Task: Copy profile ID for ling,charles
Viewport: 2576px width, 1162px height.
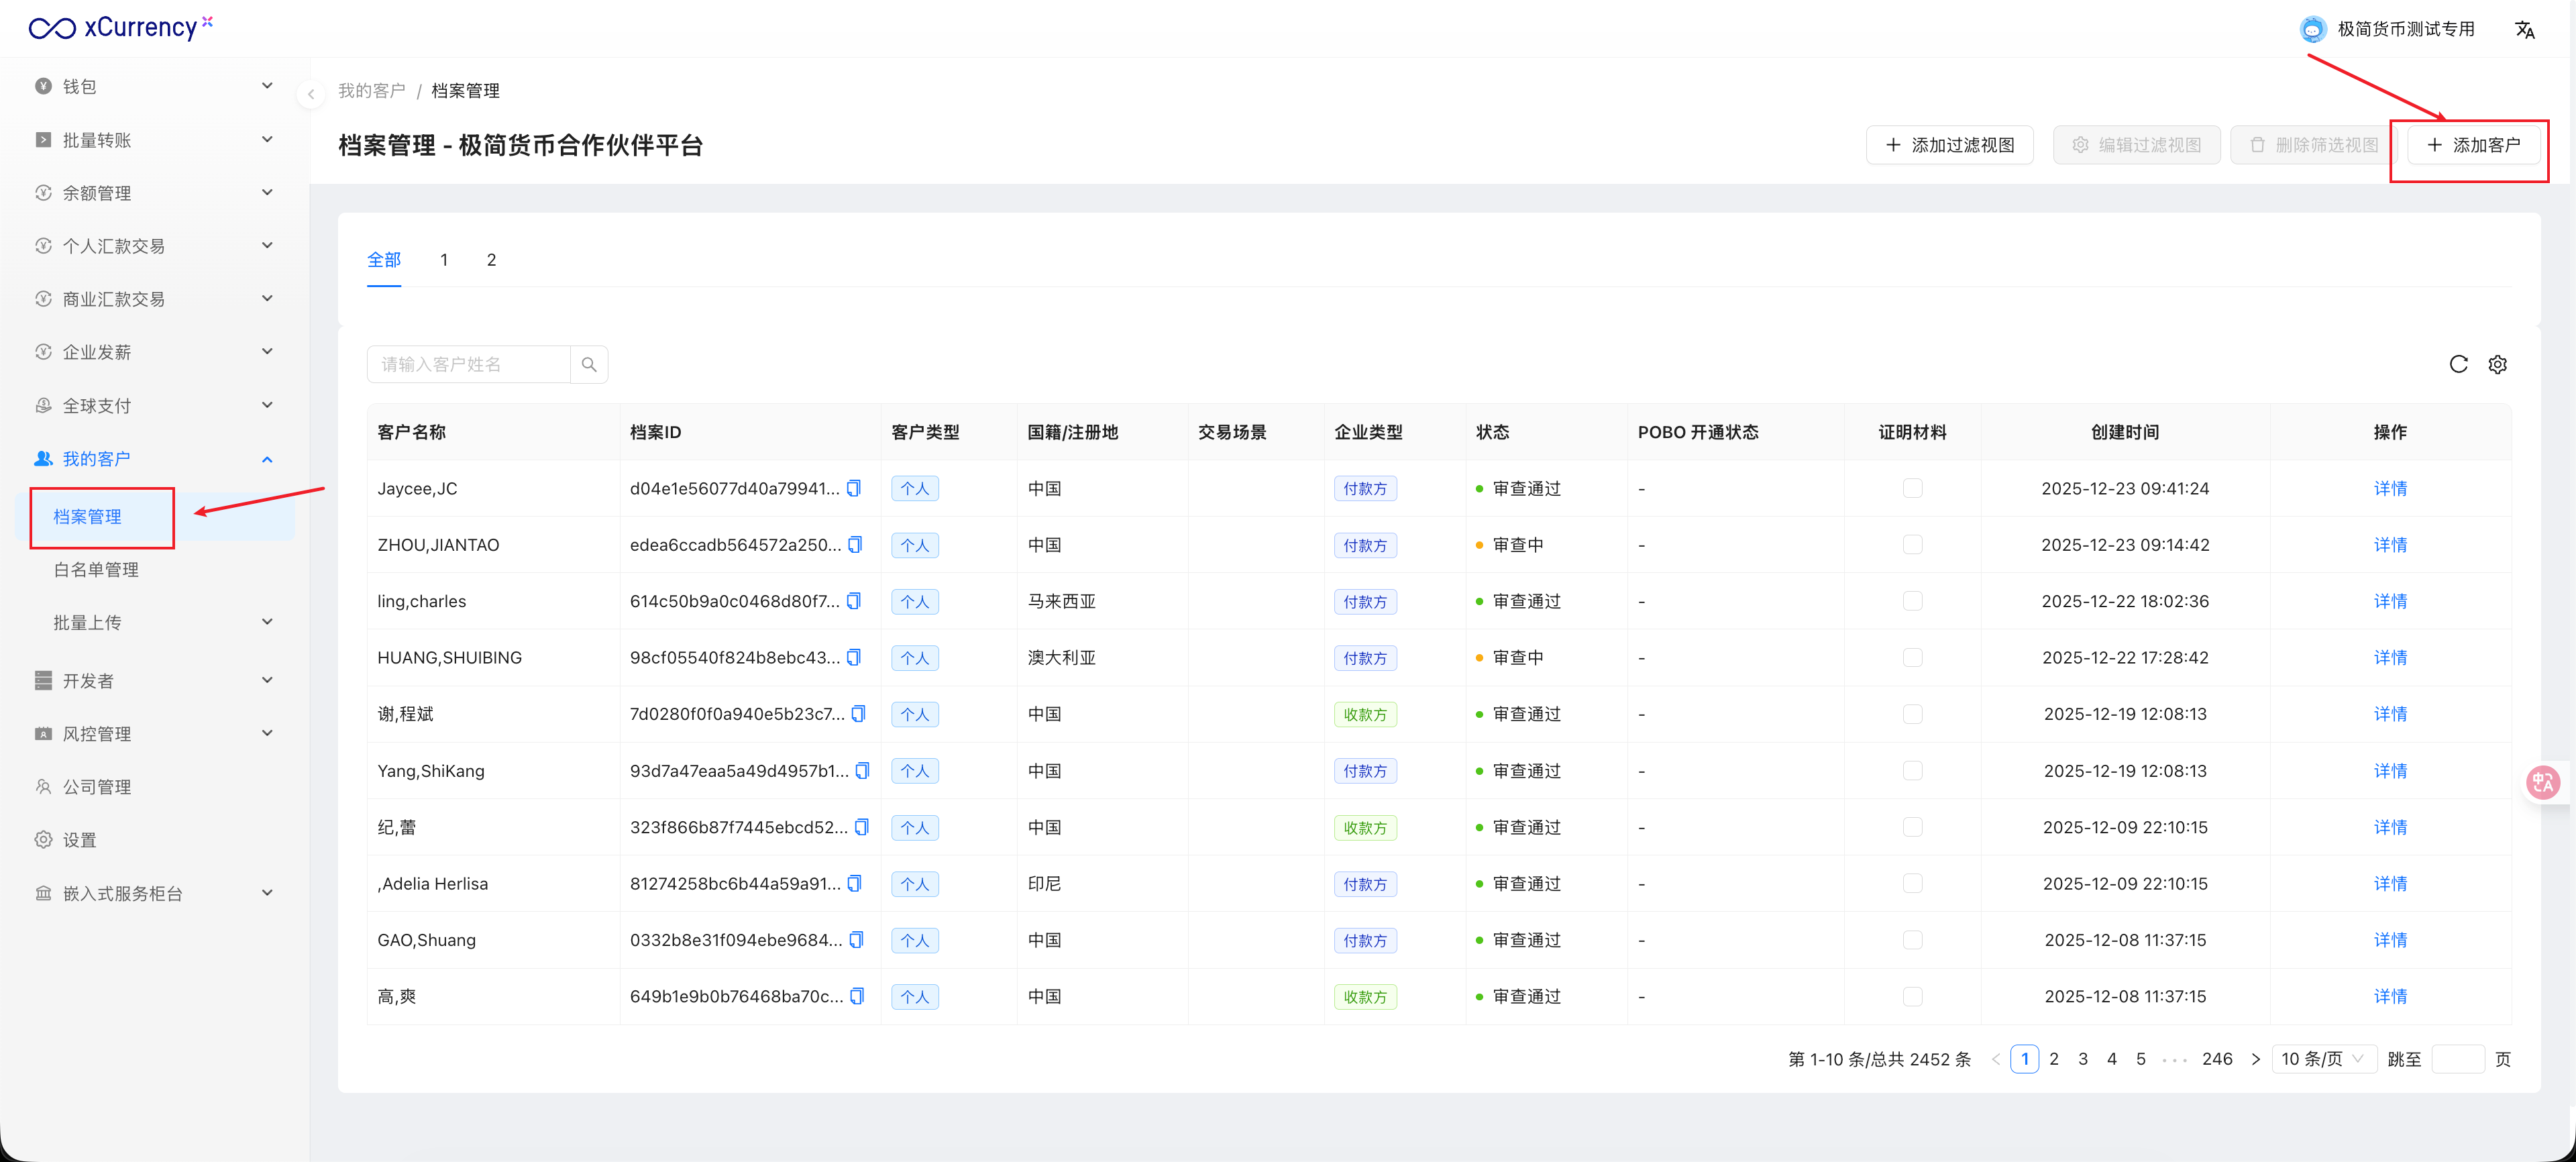Action: 854,601
